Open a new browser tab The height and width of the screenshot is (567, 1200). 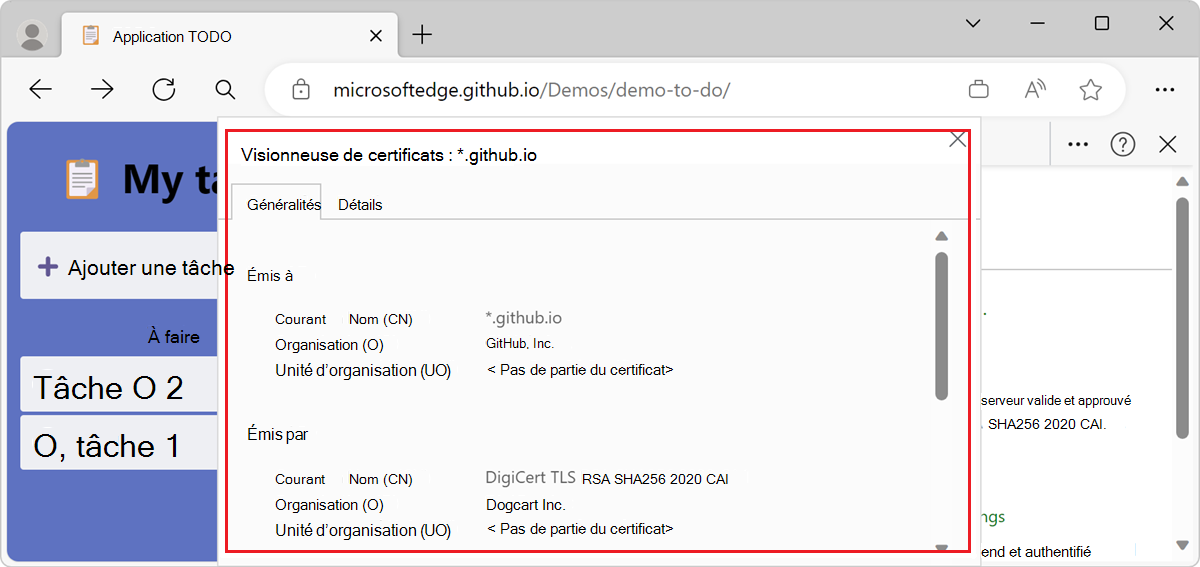point(423,35)
